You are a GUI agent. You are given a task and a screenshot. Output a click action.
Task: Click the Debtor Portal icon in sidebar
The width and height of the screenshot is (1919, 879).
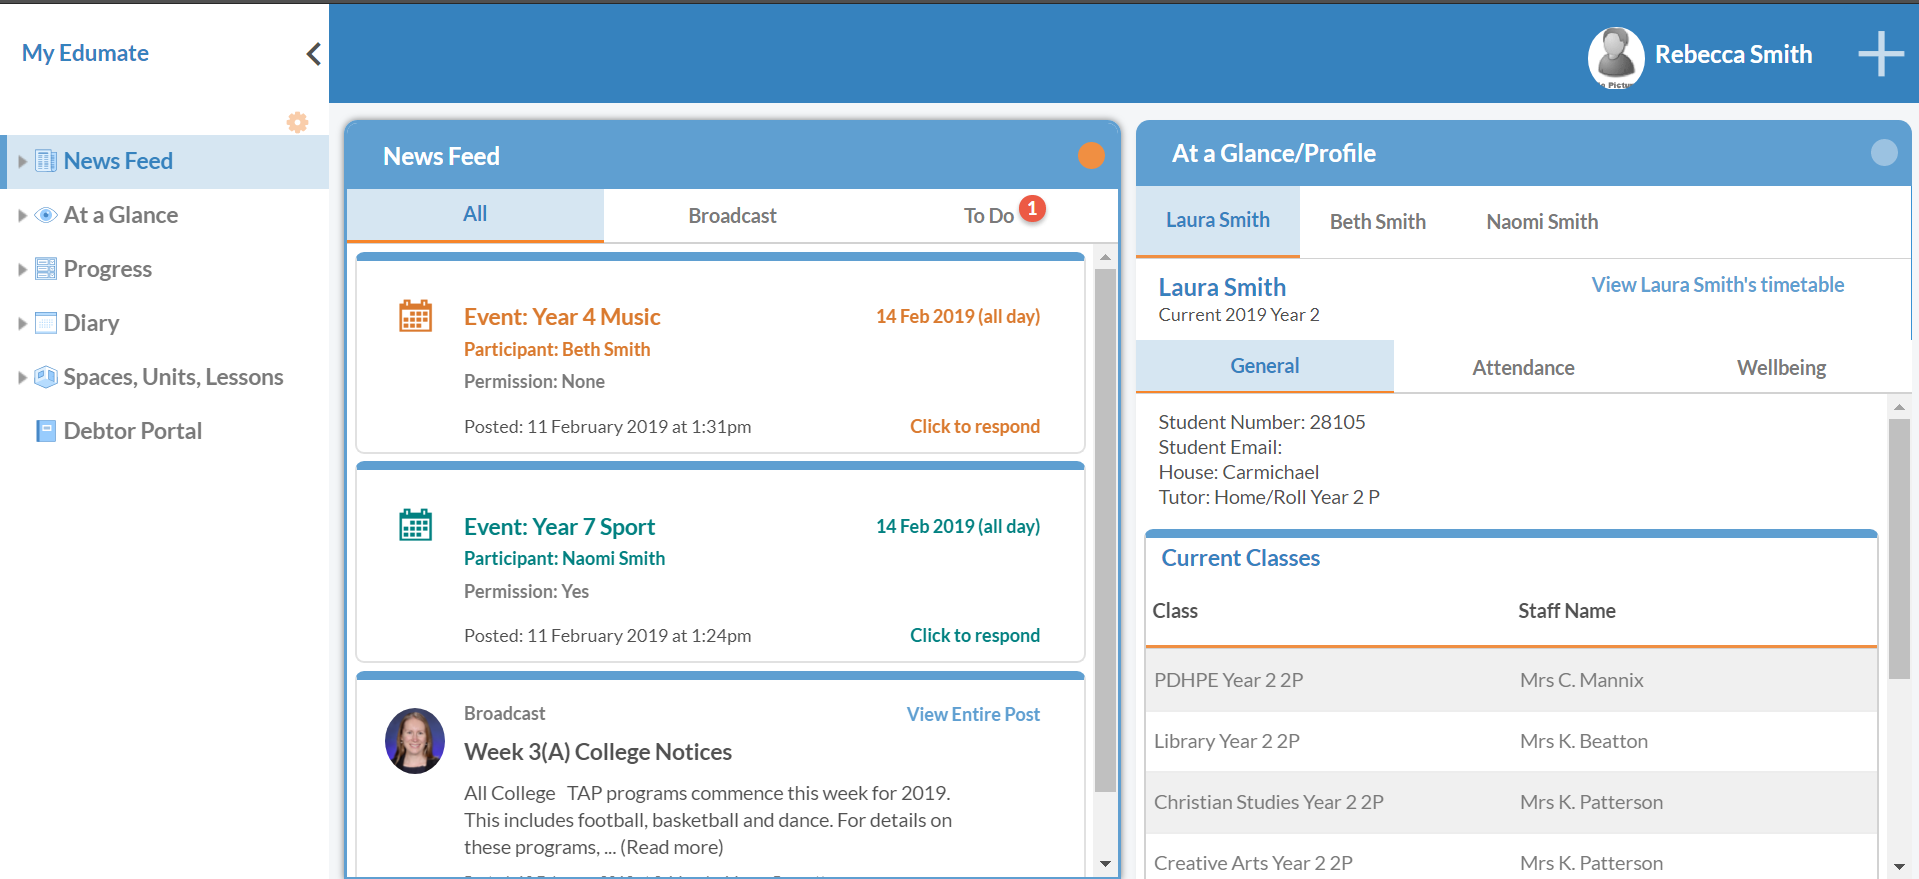coord(46,431)
